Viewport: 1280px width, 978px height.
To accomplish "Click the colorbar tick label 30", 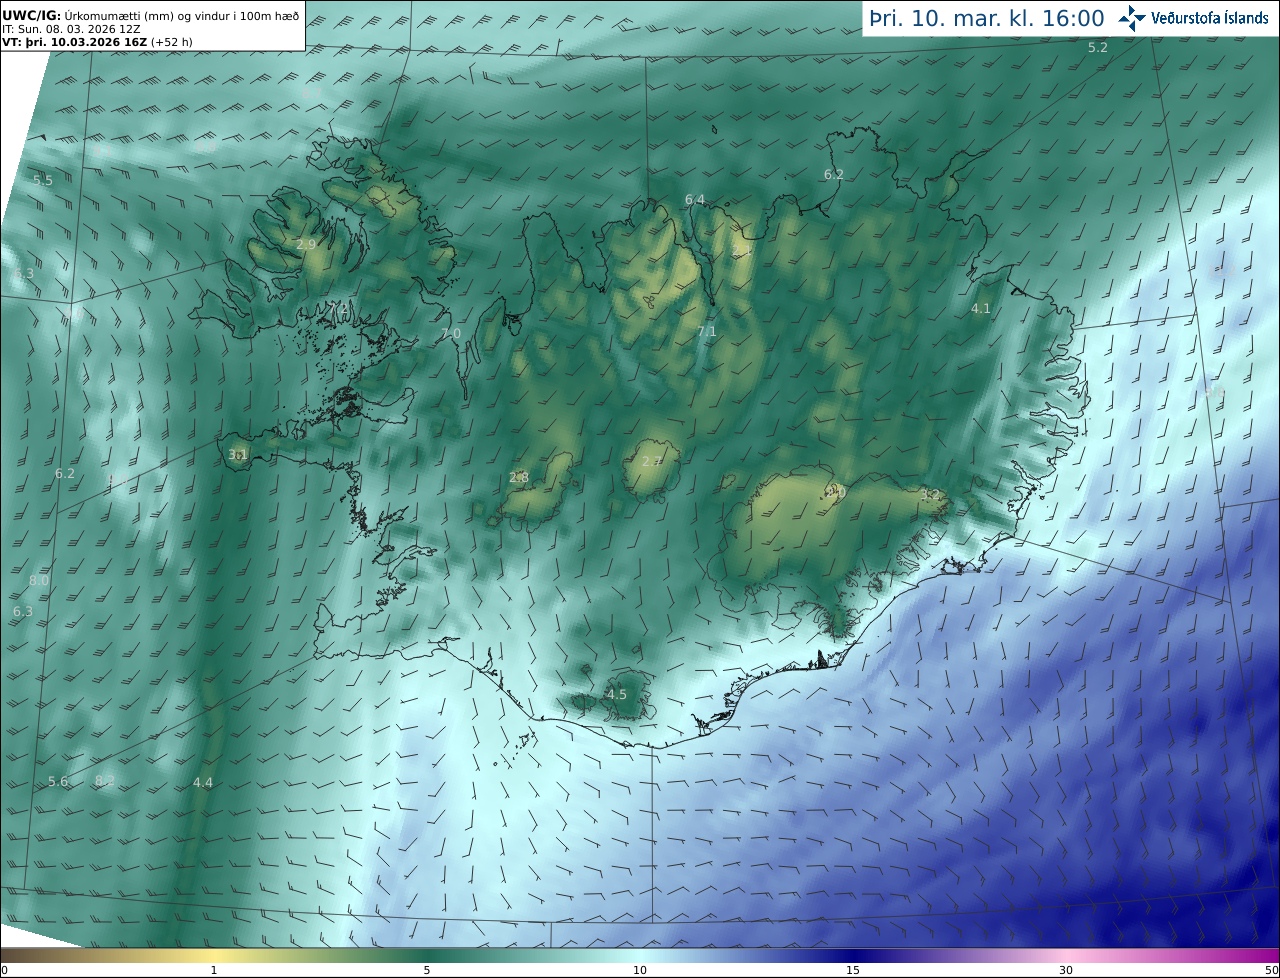I will [x=1066, y=970].
